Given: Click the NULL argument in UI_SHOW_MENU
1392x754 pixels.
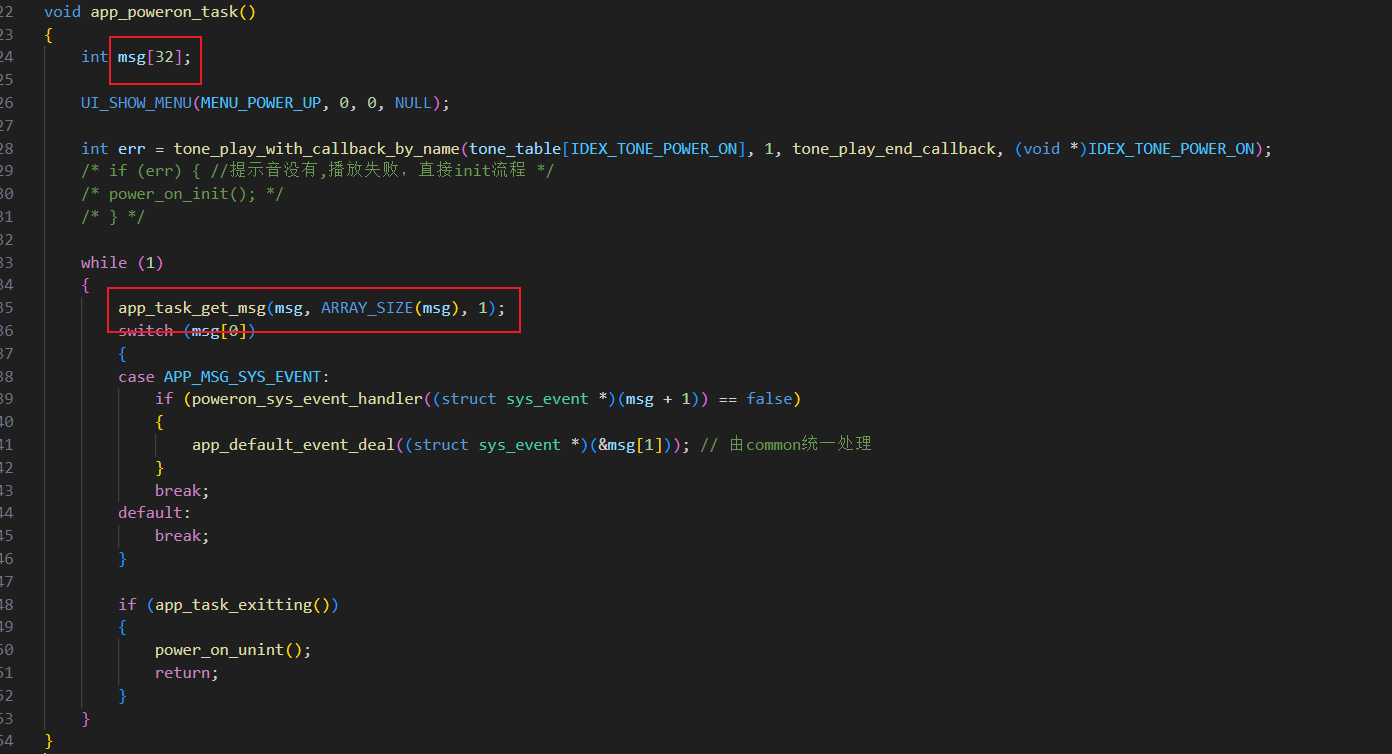Looking at the screenshot, I should tap(413, 103).
